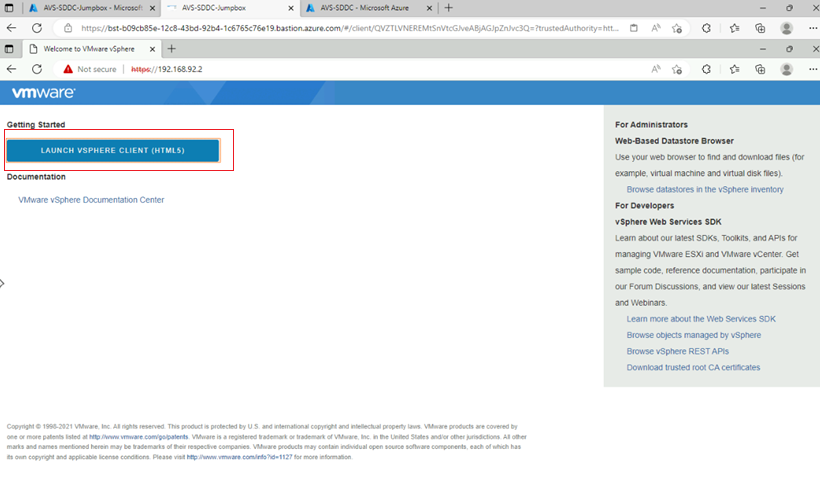Viewport: 820px width, 477px height.
Task: Open collections in outer browser toolbar
Action: tap(760, 28)
